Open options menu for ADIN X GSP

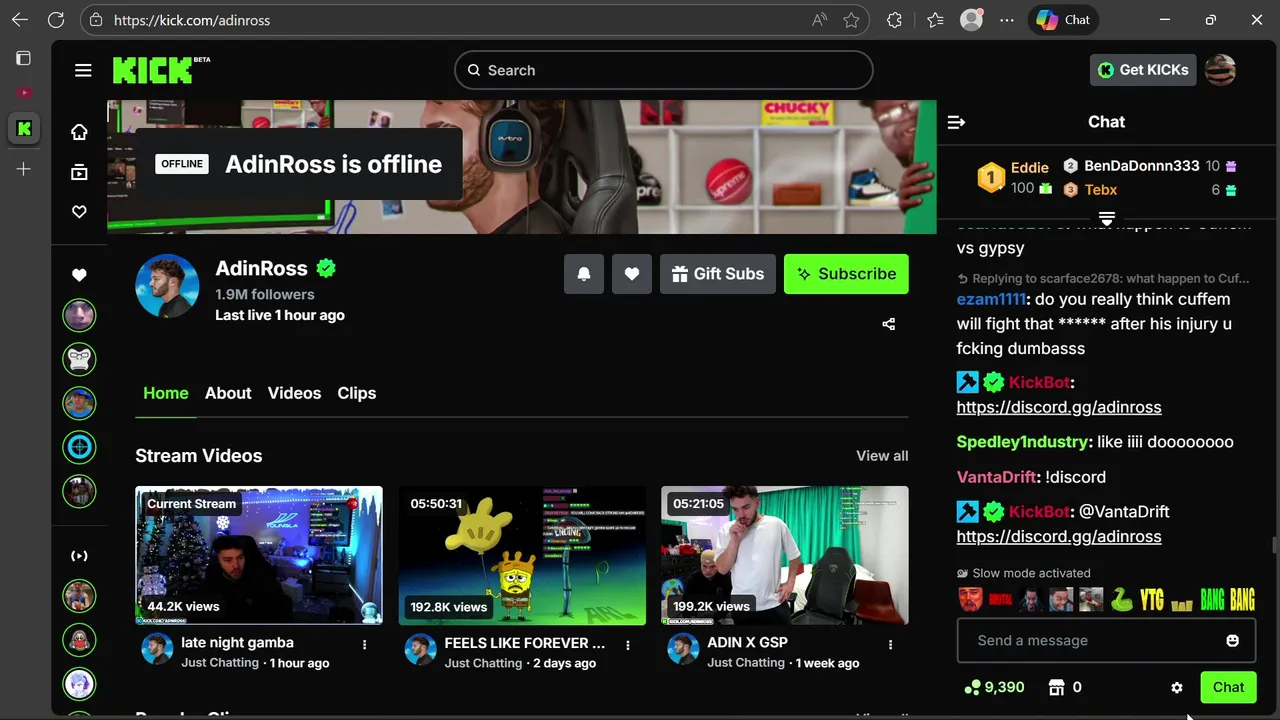coord(891,645)
